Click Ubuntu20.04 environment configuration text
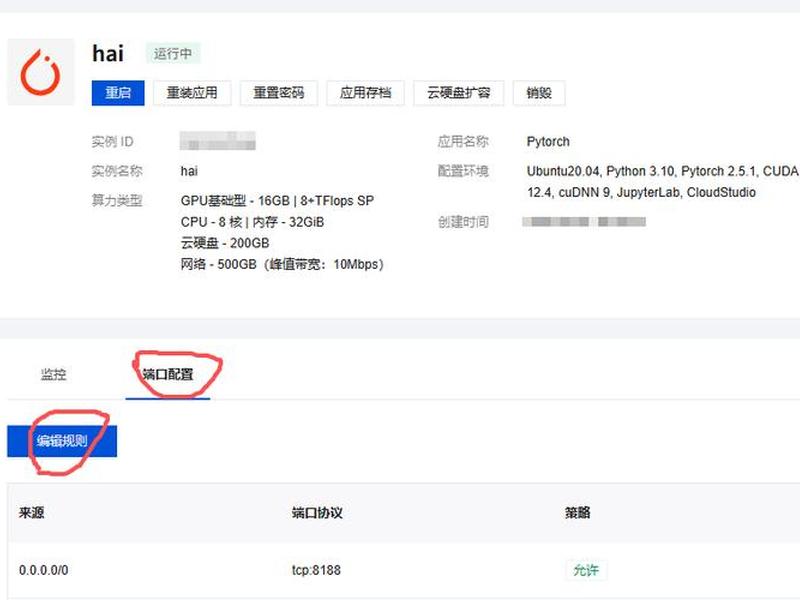 click(662, 182)
